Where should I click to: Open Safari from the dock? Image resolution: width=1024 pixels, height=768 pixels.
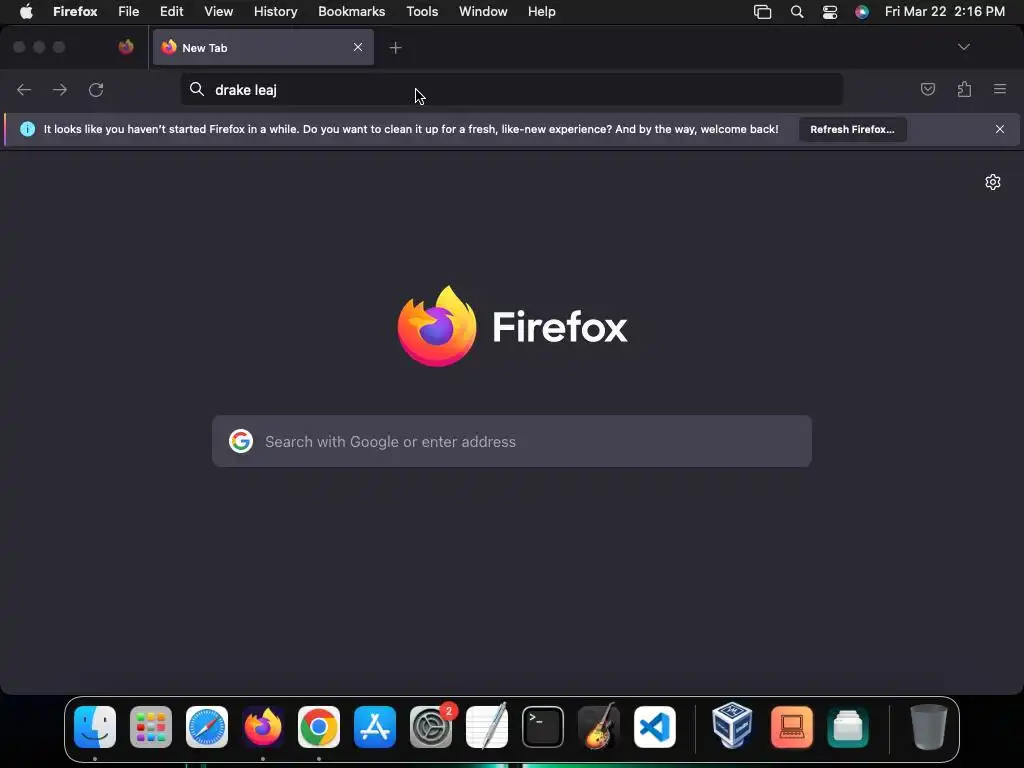tap(207, 727)
